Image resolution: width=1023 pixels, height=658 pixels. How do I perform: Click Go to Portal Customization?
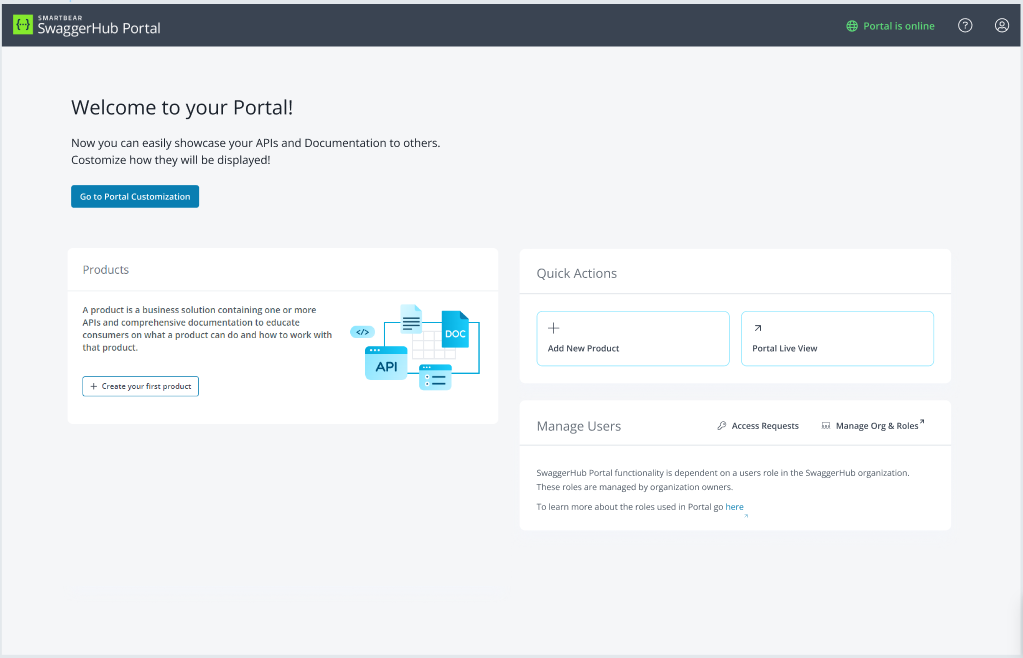pyautogui.click(x=134, y=196)
